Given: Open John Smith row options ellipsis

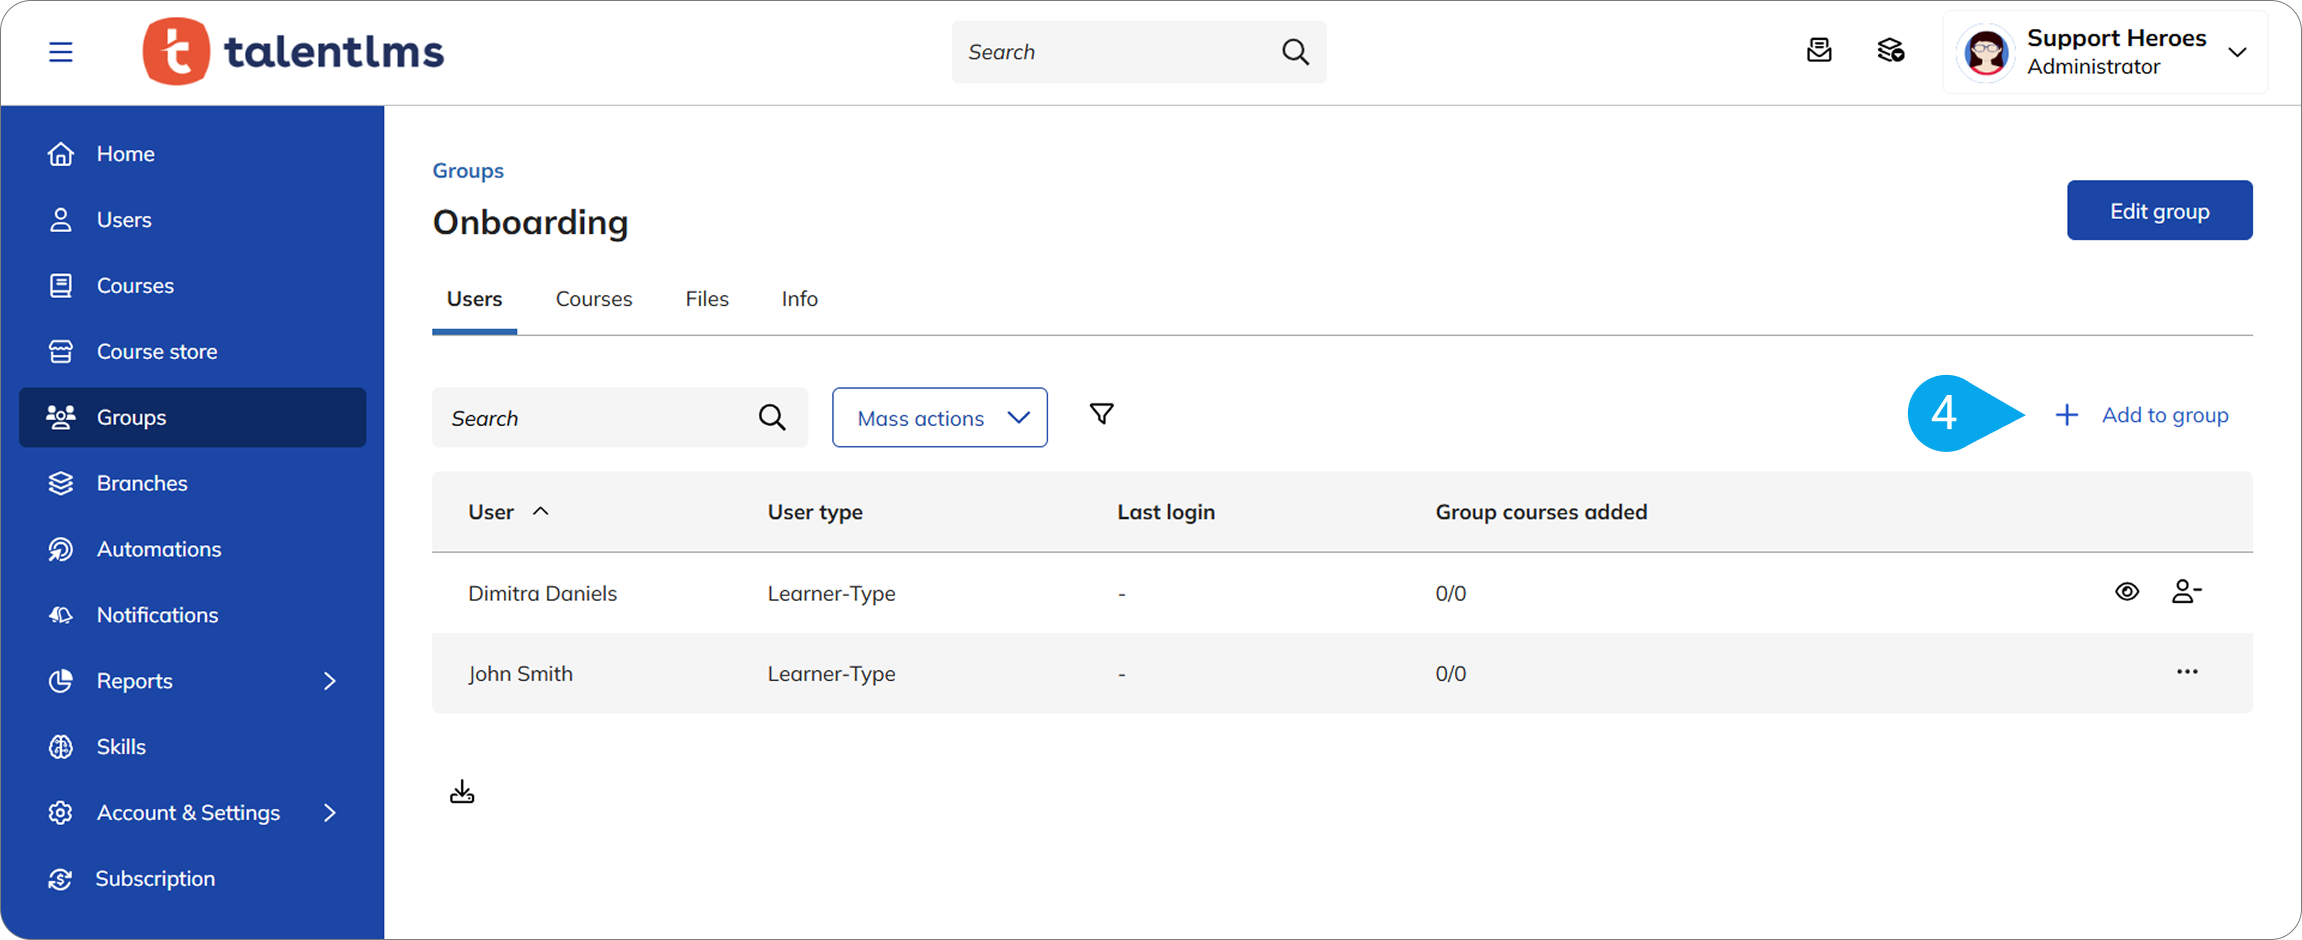Looking at the screenshot, I should pyautogui.click(x=2187, y=672).
